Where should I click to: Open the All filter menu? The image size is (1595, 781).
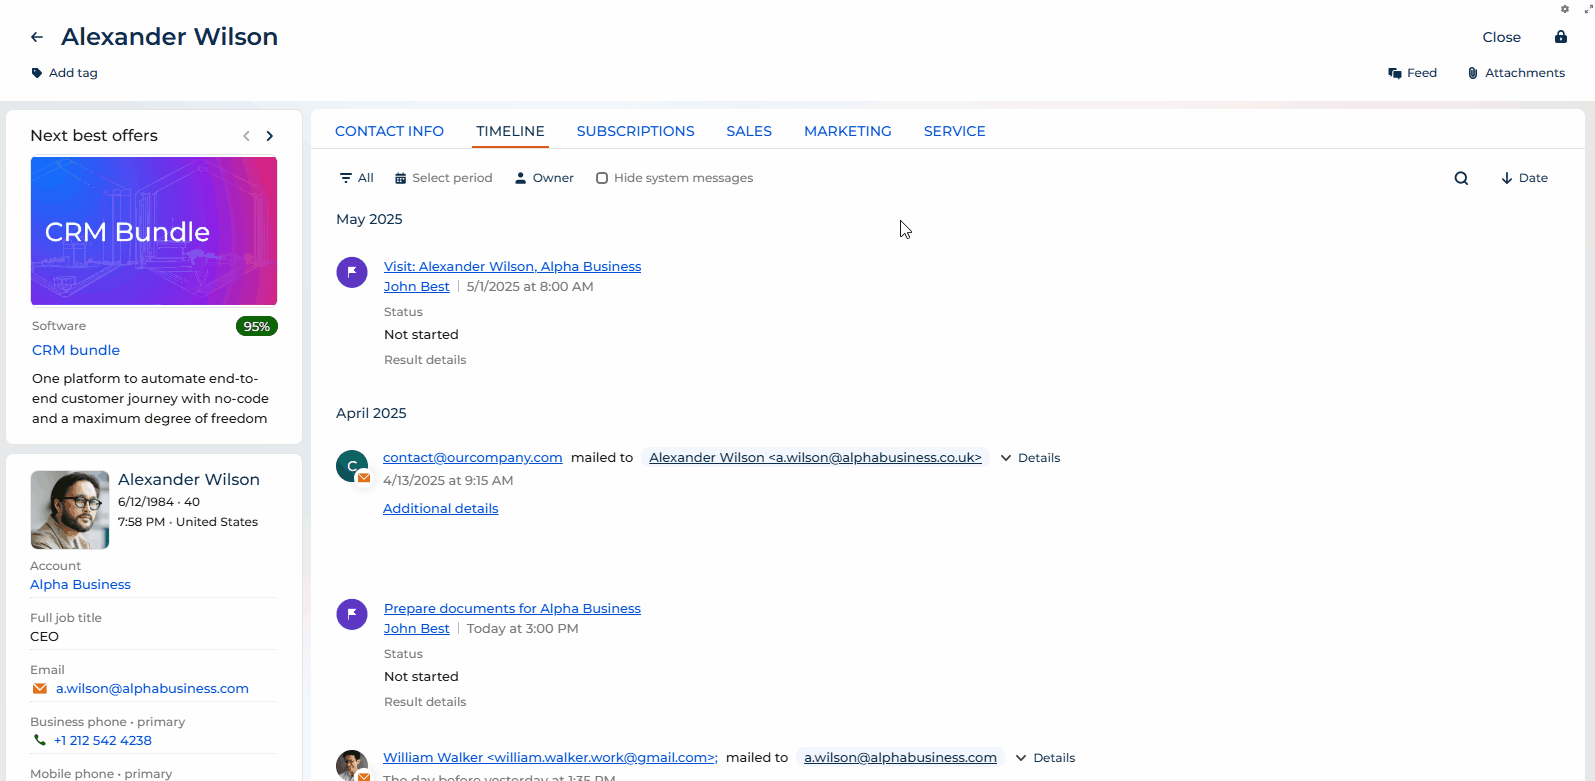(356, 178)
